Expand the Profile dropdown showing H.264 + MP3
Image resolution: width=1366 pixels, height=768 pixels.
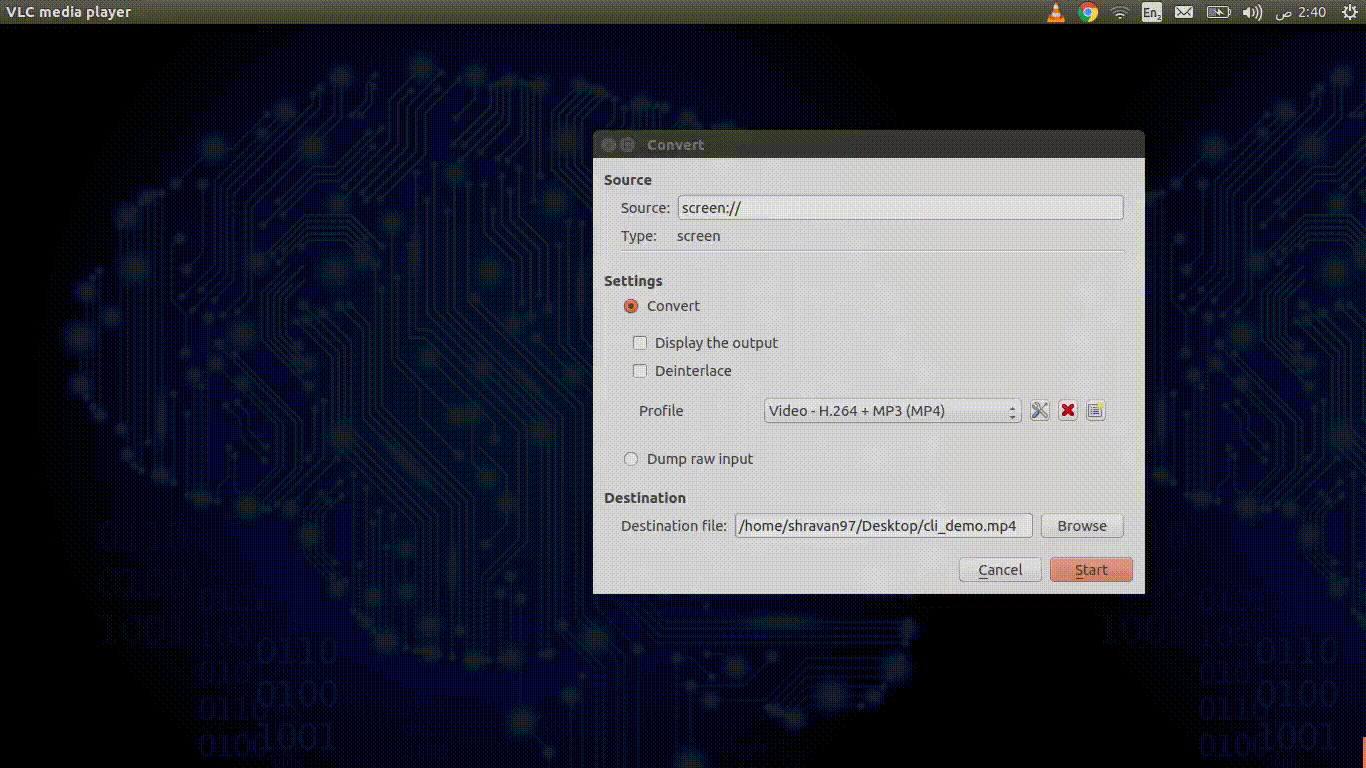tap(892, 411)
